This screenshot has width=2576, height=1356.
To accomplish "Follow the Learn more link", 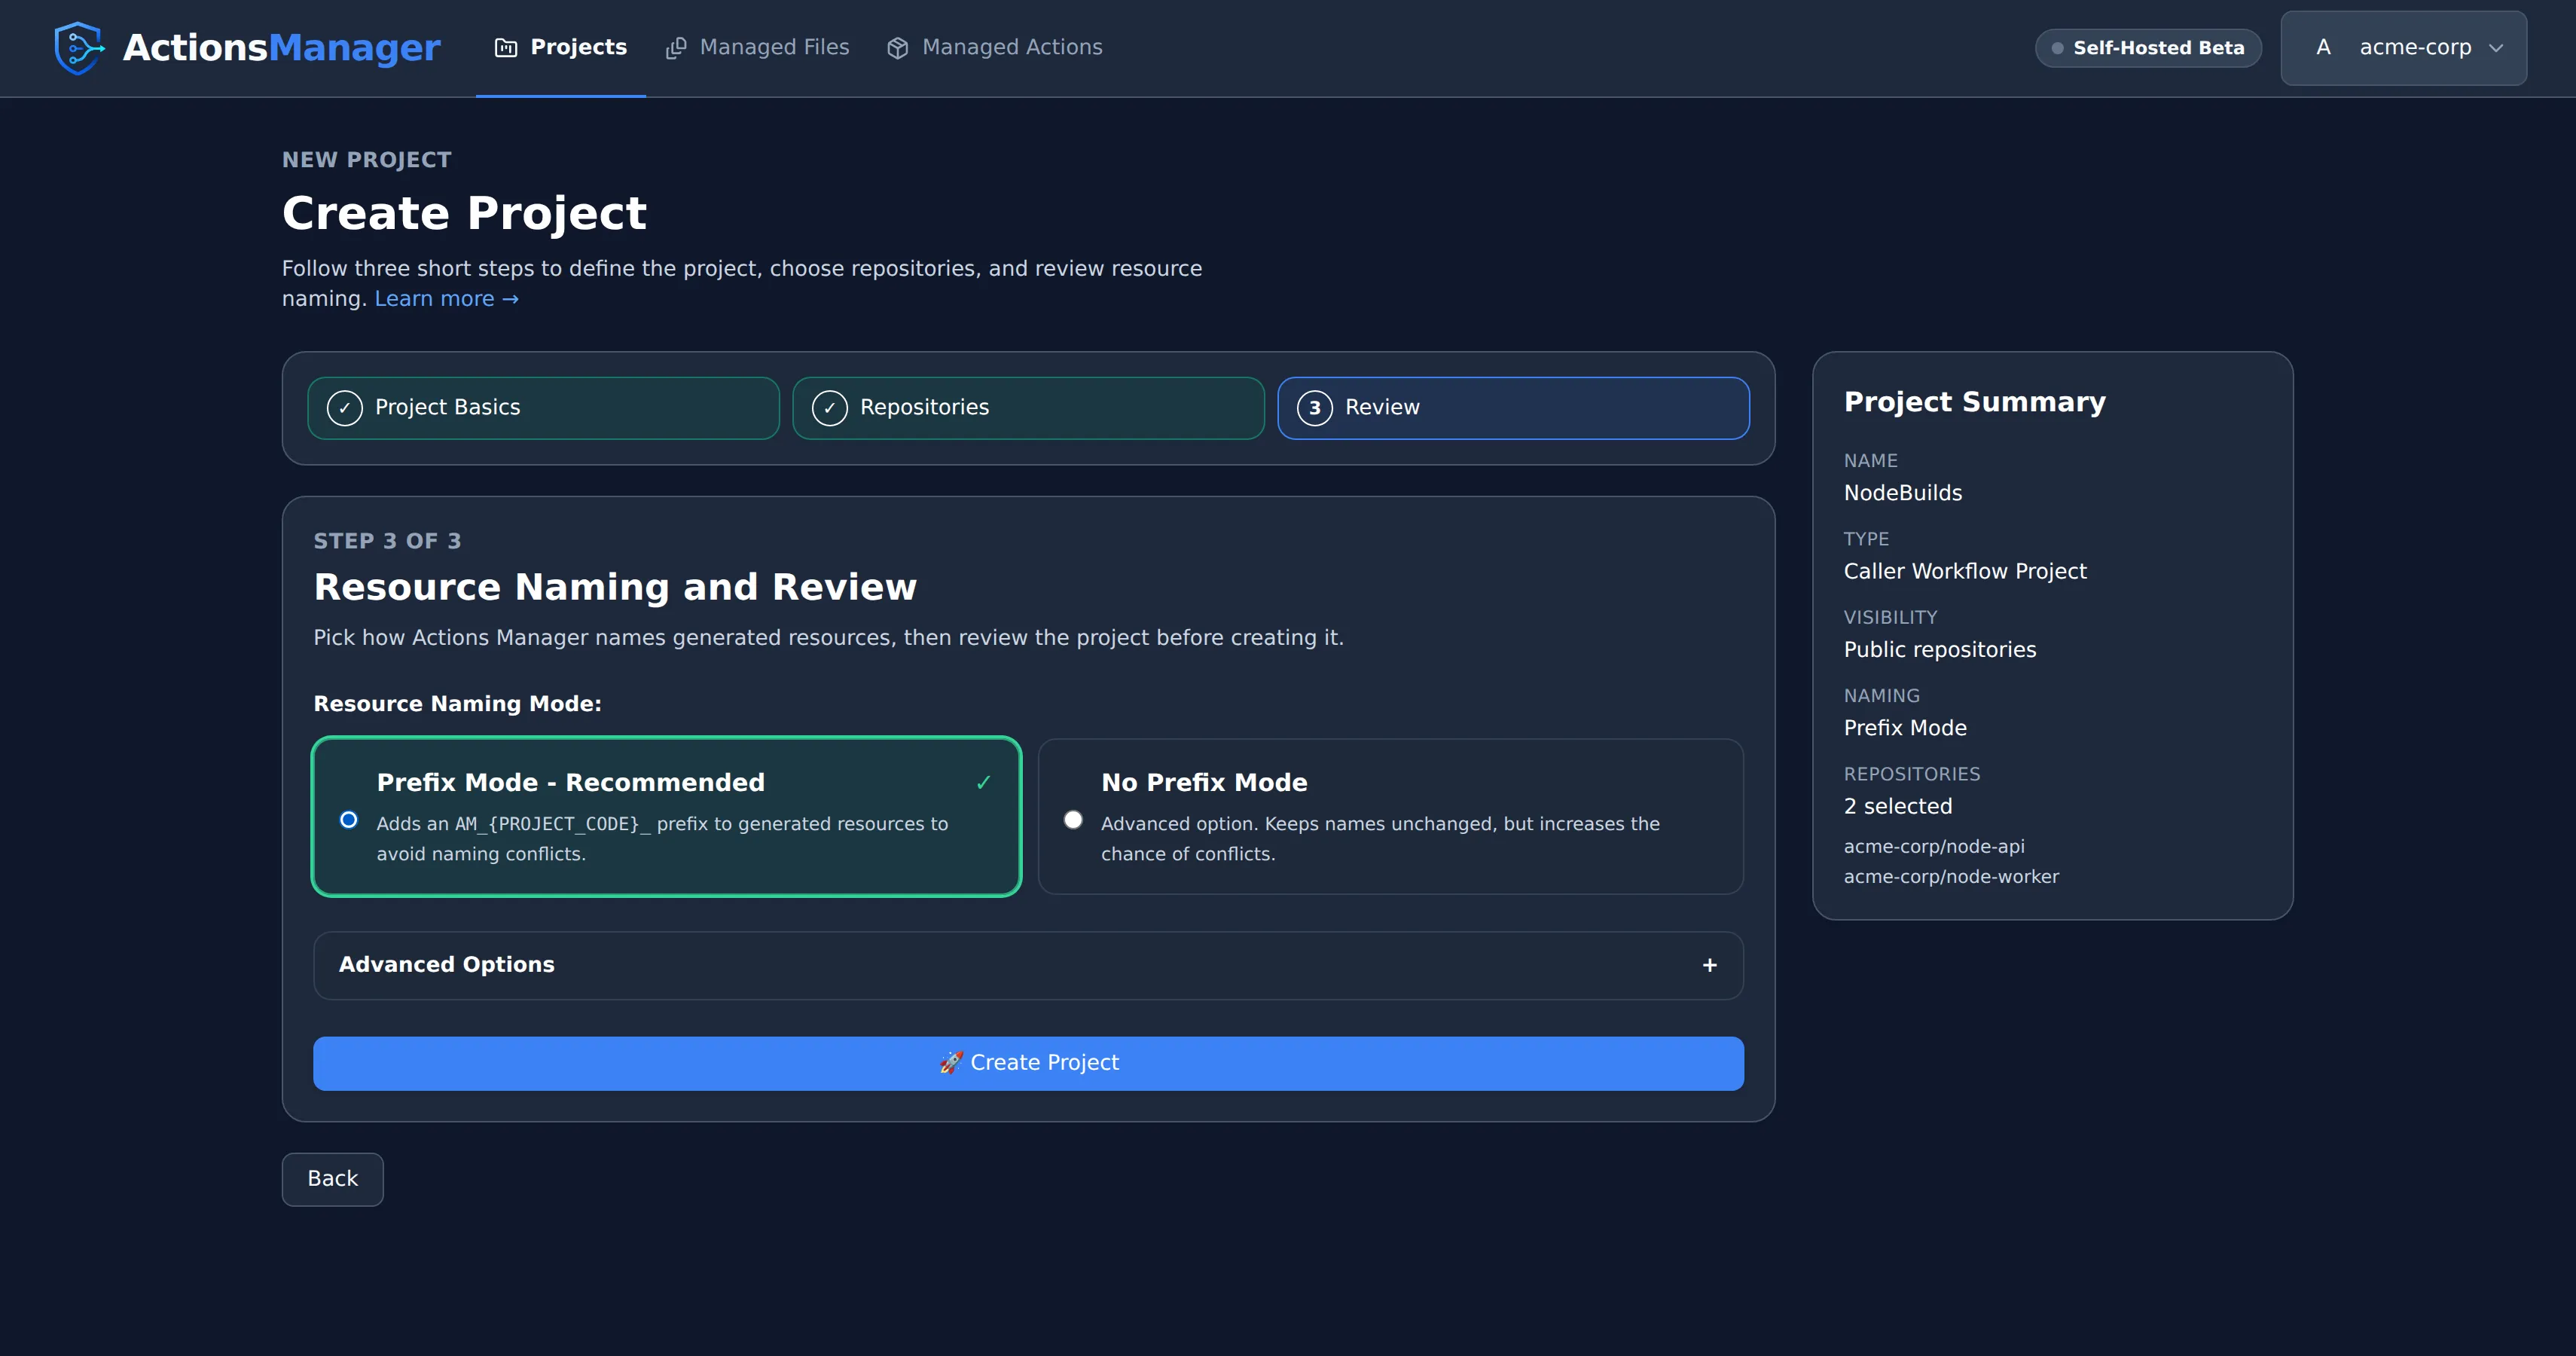I will pyautogui.click(x=447, y=299).
